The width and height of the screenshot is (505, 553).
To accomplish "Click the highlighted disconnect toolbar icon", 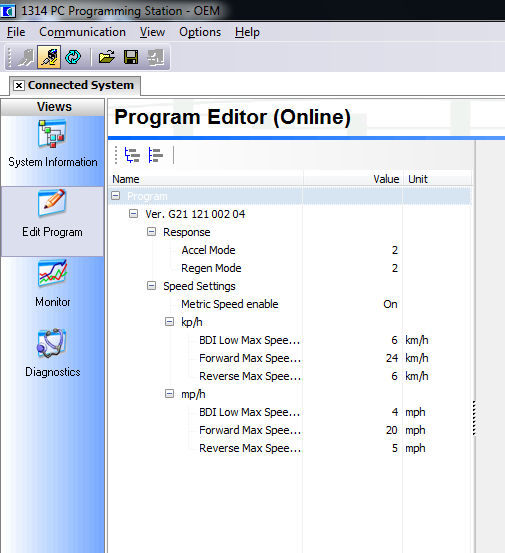I will tap(49, 57).
